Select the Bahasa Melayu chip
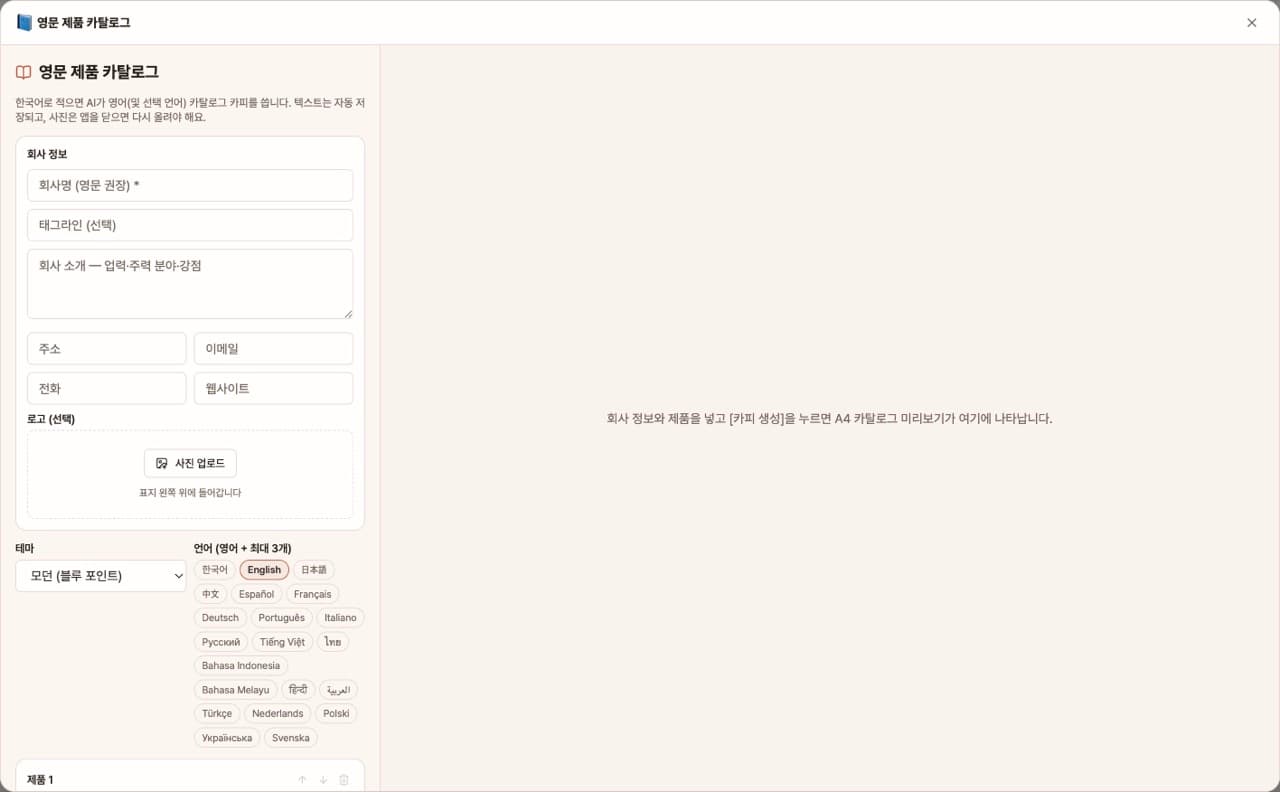The width and height of the screenshot is (1280, 792). pyautogui.click(x=236, y=690)
